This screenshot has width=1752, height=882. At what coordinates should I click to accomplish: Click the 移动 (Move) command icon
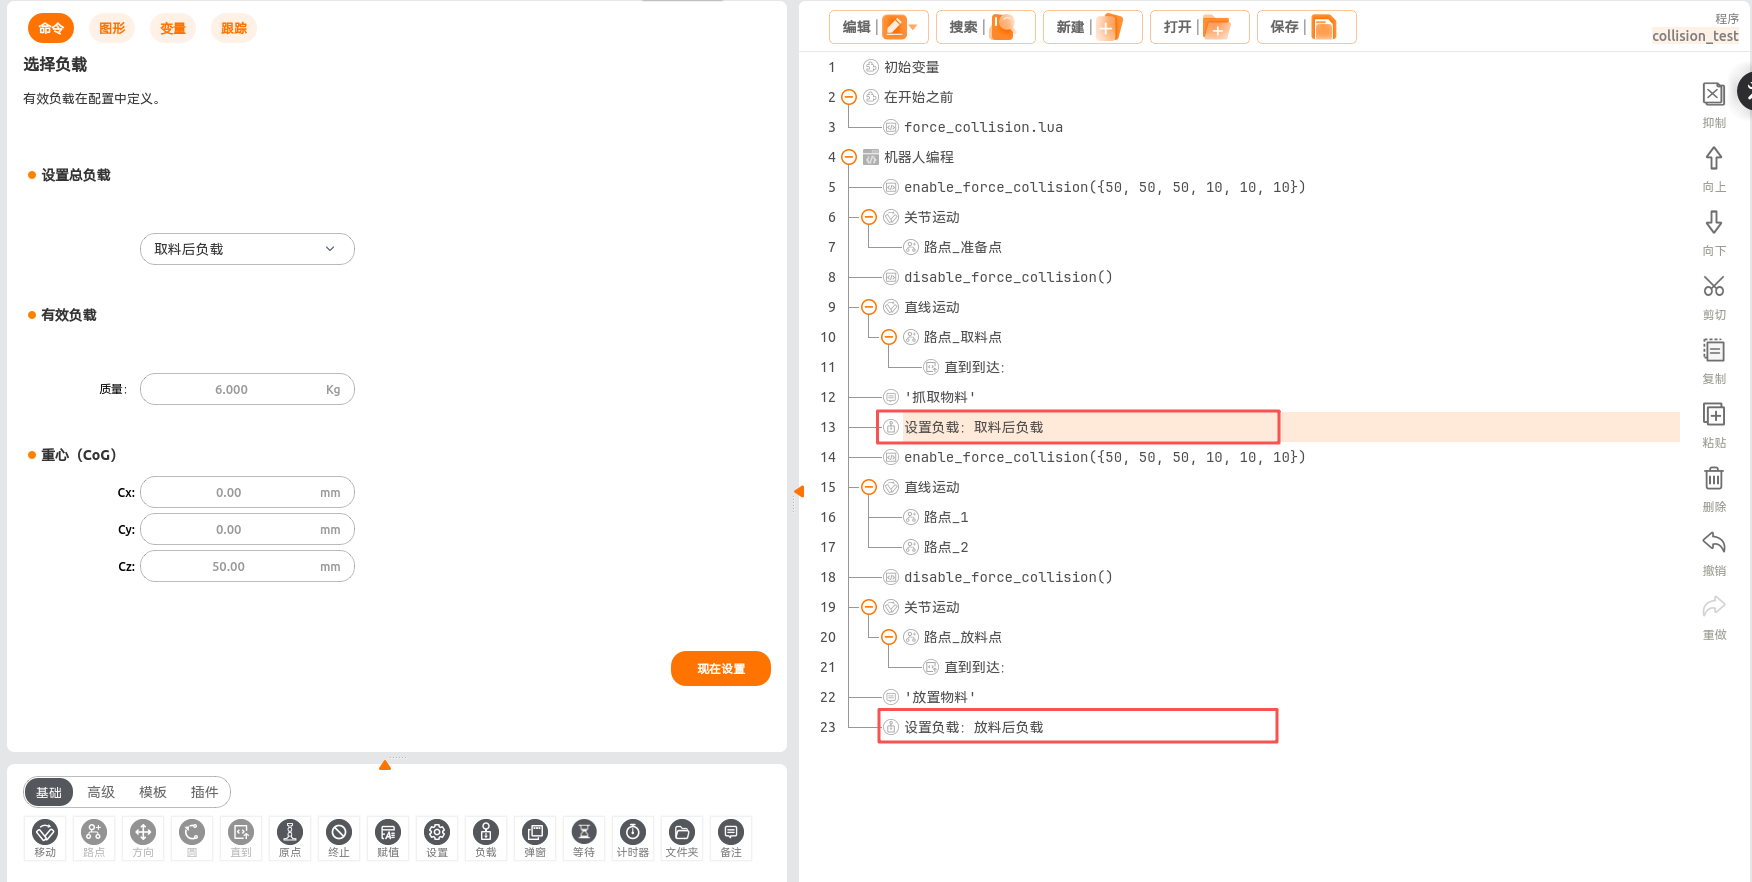point(45,837)
